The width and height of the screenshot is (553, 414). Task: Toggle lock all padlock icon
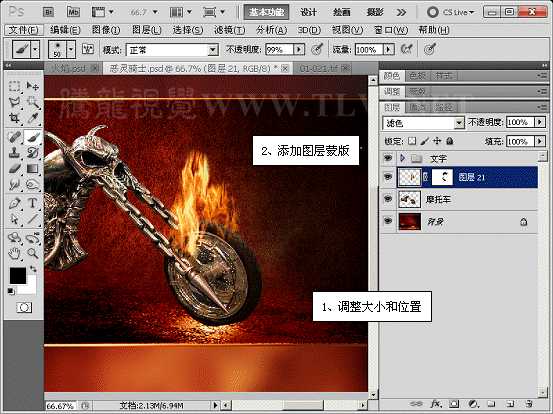pos(450,141)
